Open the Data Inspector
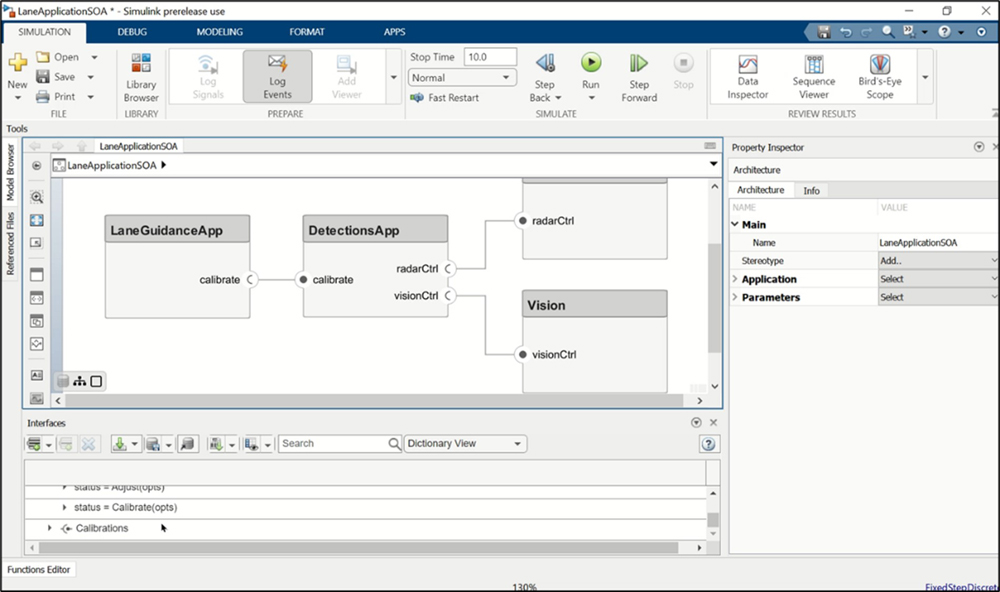1000x592 pixels. point(747,77)
